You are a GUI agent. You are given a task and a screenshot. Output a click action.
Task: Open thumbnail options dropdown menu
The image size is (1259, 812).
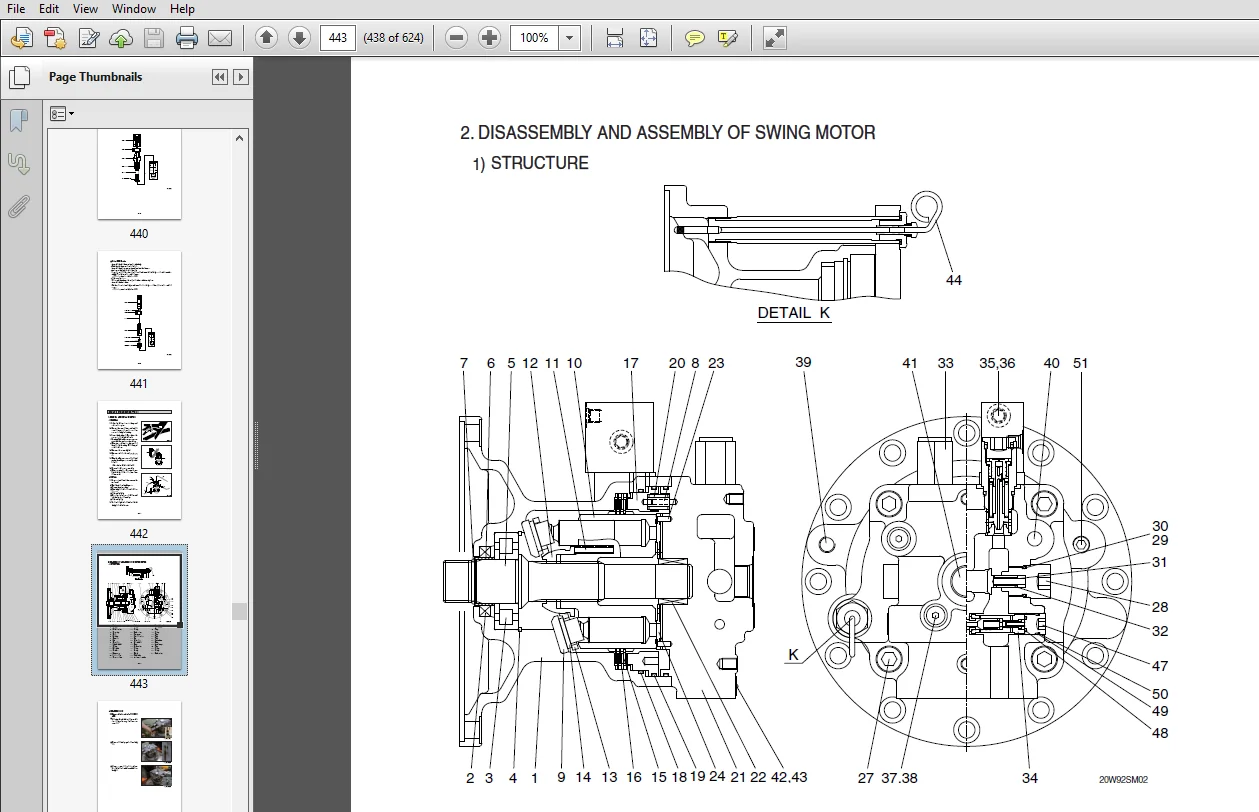tap(62, 114)
